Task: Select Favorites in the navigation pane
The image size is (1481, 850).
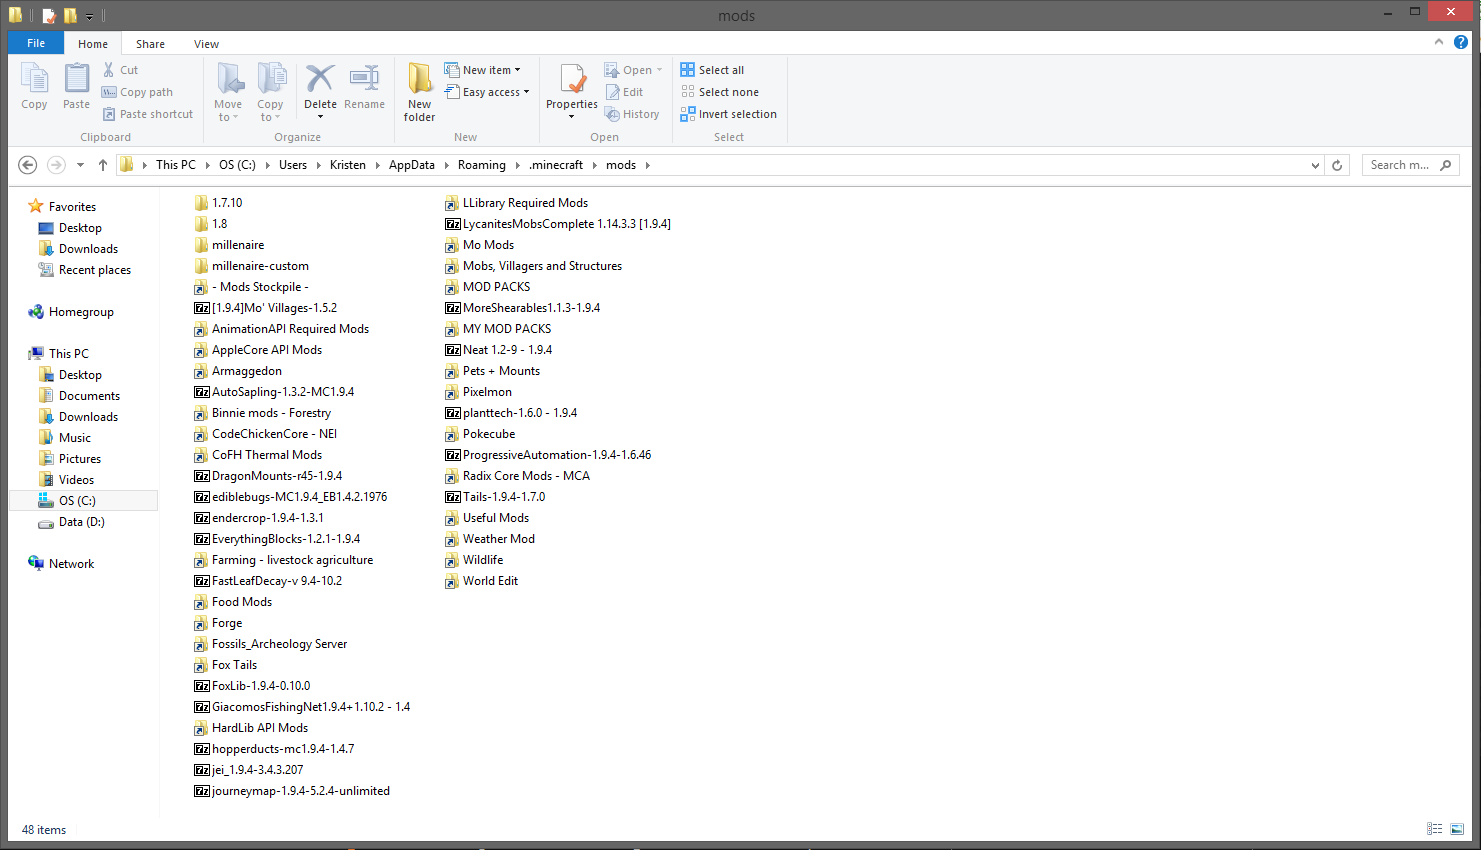Action: pyautogui.click(x=62, y=207)
